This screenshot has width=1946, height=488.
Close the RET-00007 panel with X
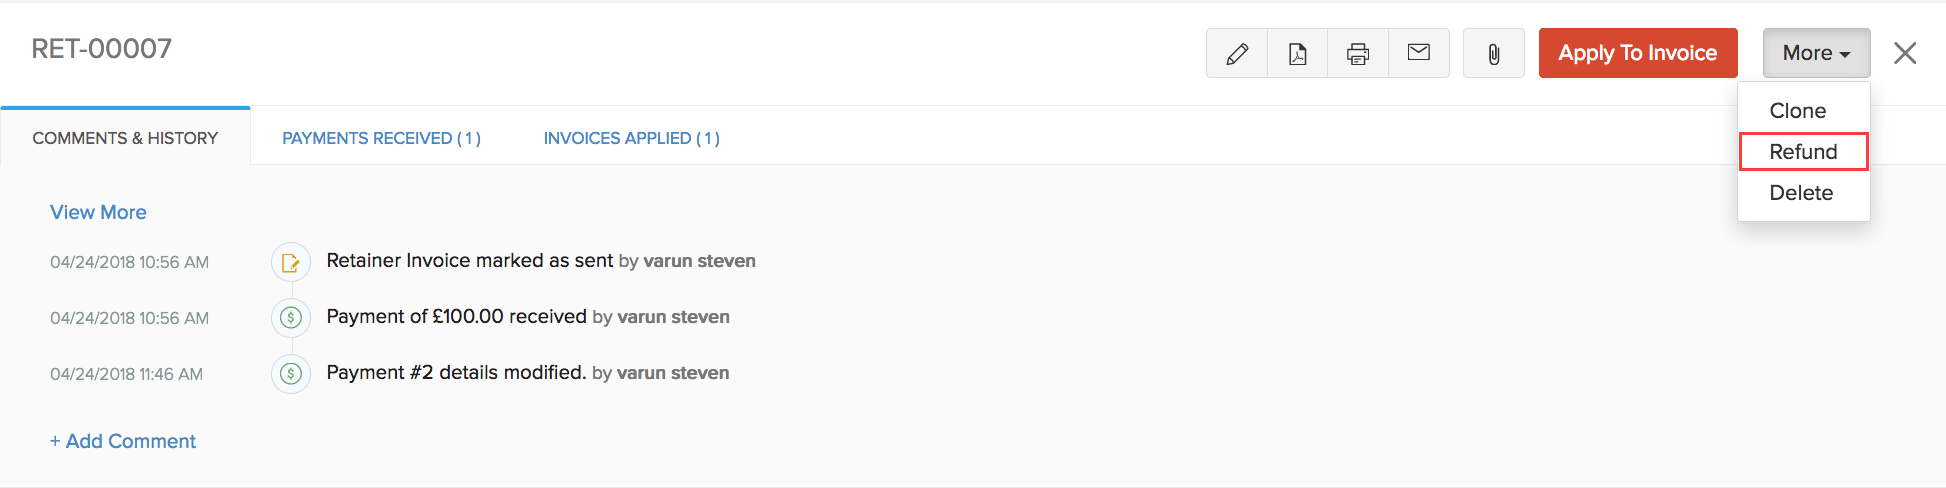pyautogui.click(x=1905, y=53)
